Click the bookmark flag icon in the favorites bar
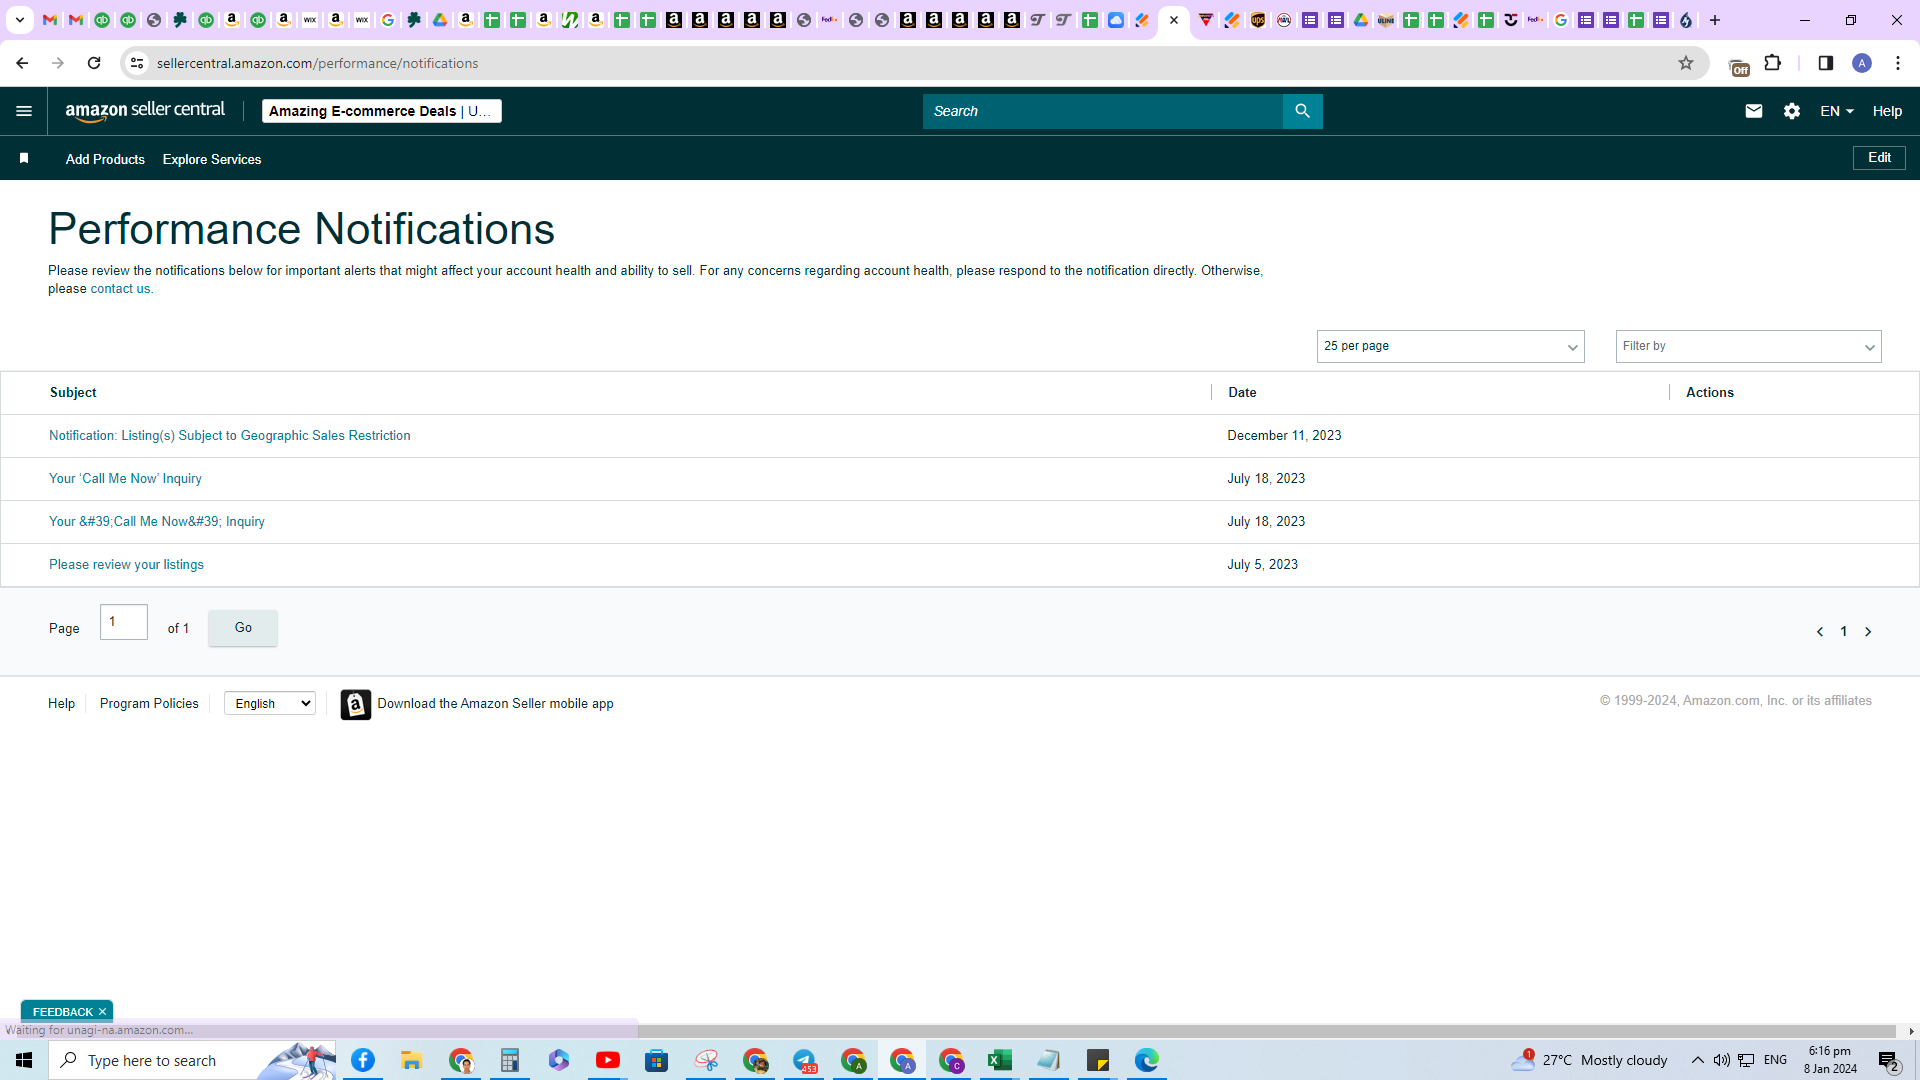Viewport: 1920px width, 1080px height. pos(24,159)
